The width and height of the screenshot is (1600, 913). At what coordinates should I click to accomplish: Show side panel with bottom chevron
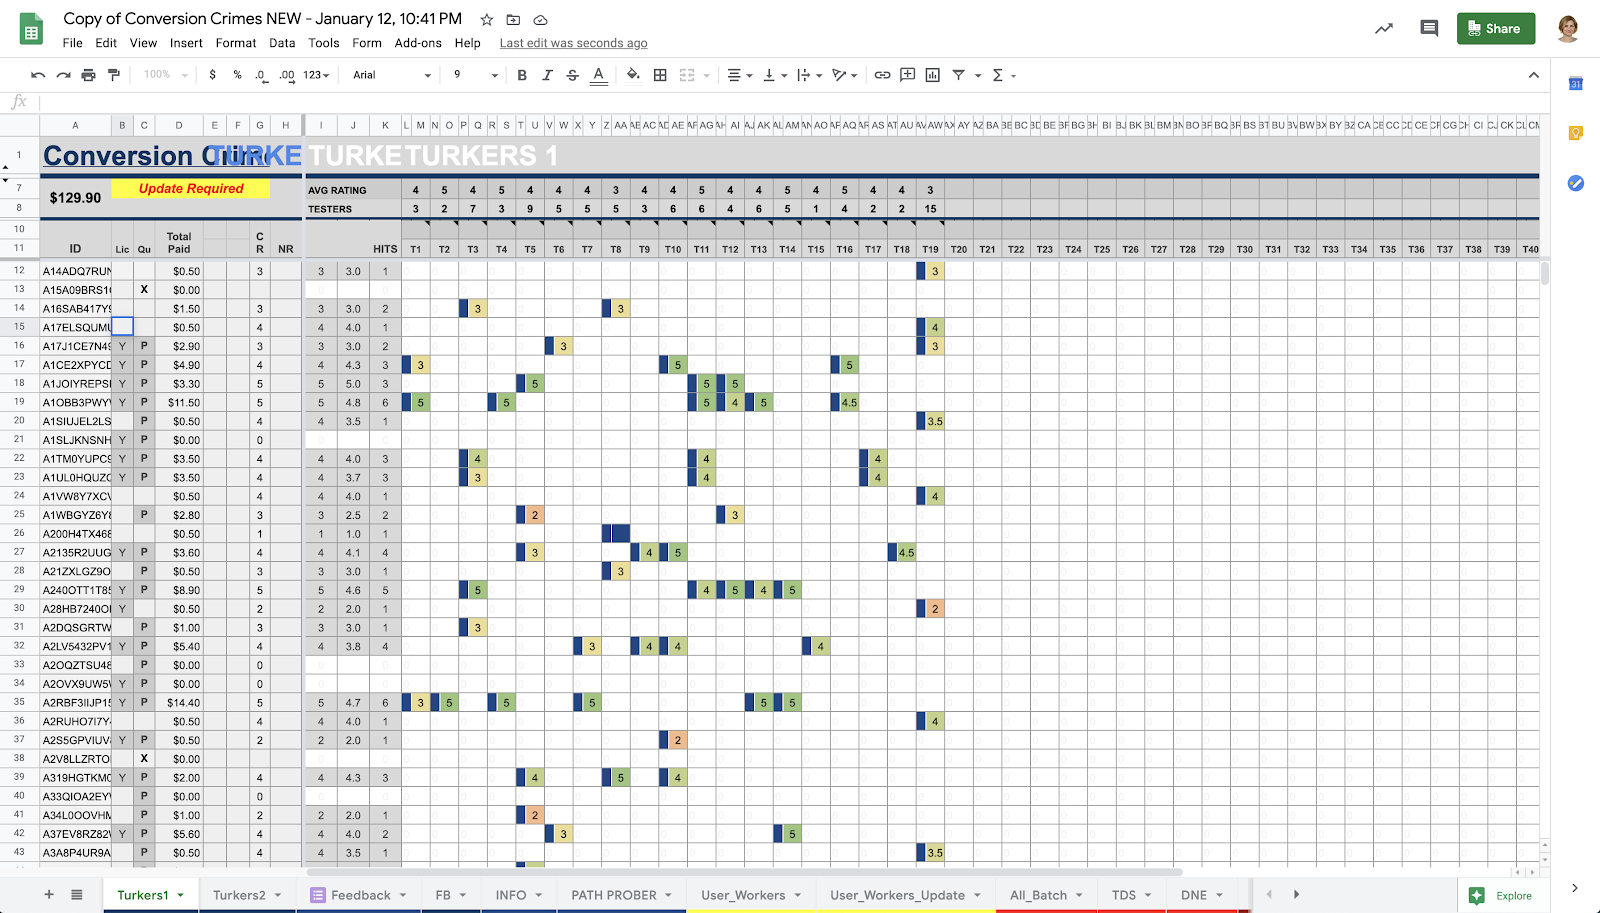pos(1575,888)
